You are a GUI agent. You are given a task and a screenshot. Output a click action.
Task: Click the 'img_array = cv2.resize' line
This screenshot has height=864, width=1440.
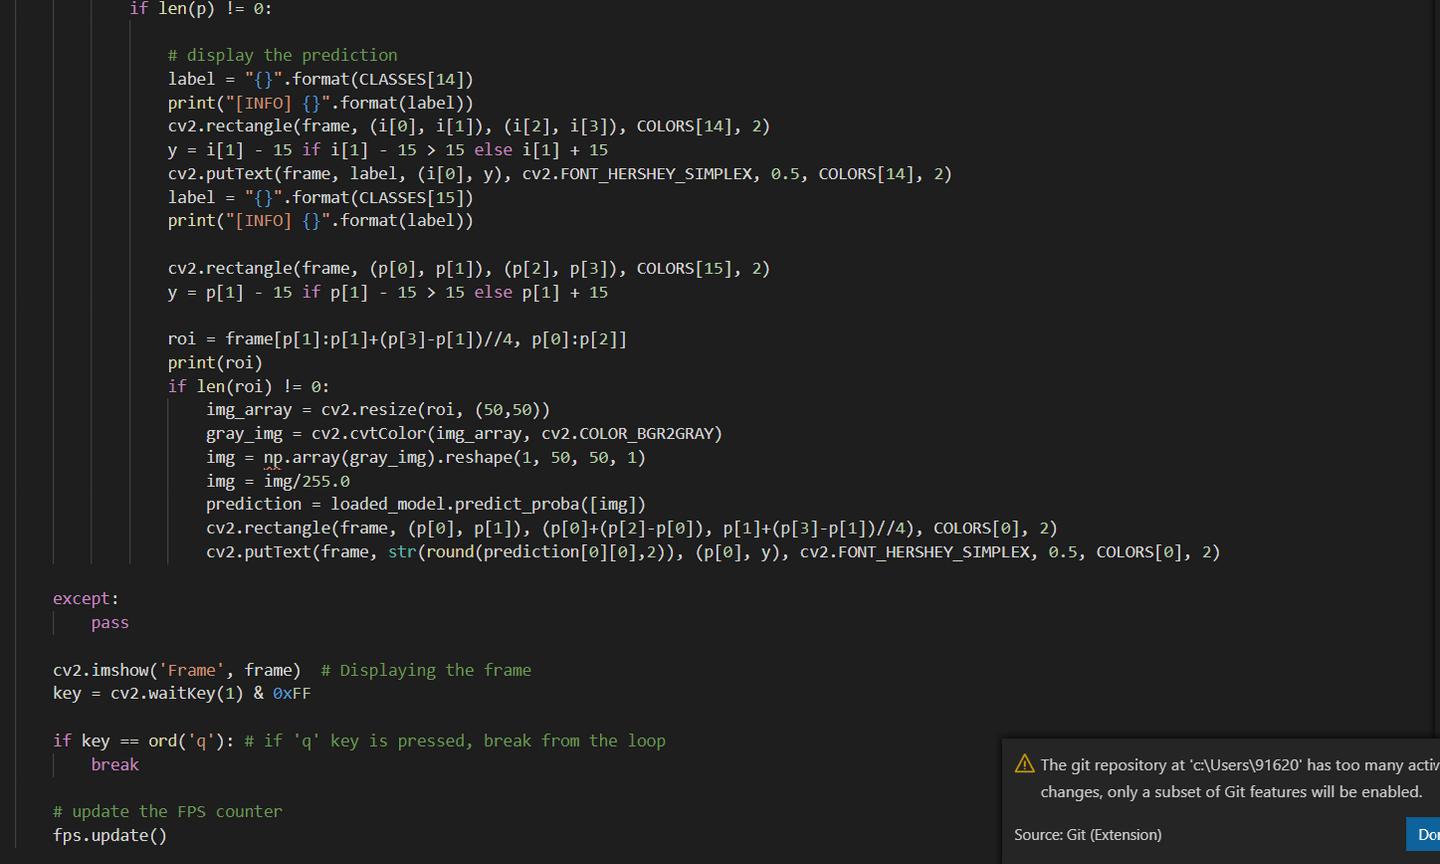pyautogui.click(x=378, y=410)
